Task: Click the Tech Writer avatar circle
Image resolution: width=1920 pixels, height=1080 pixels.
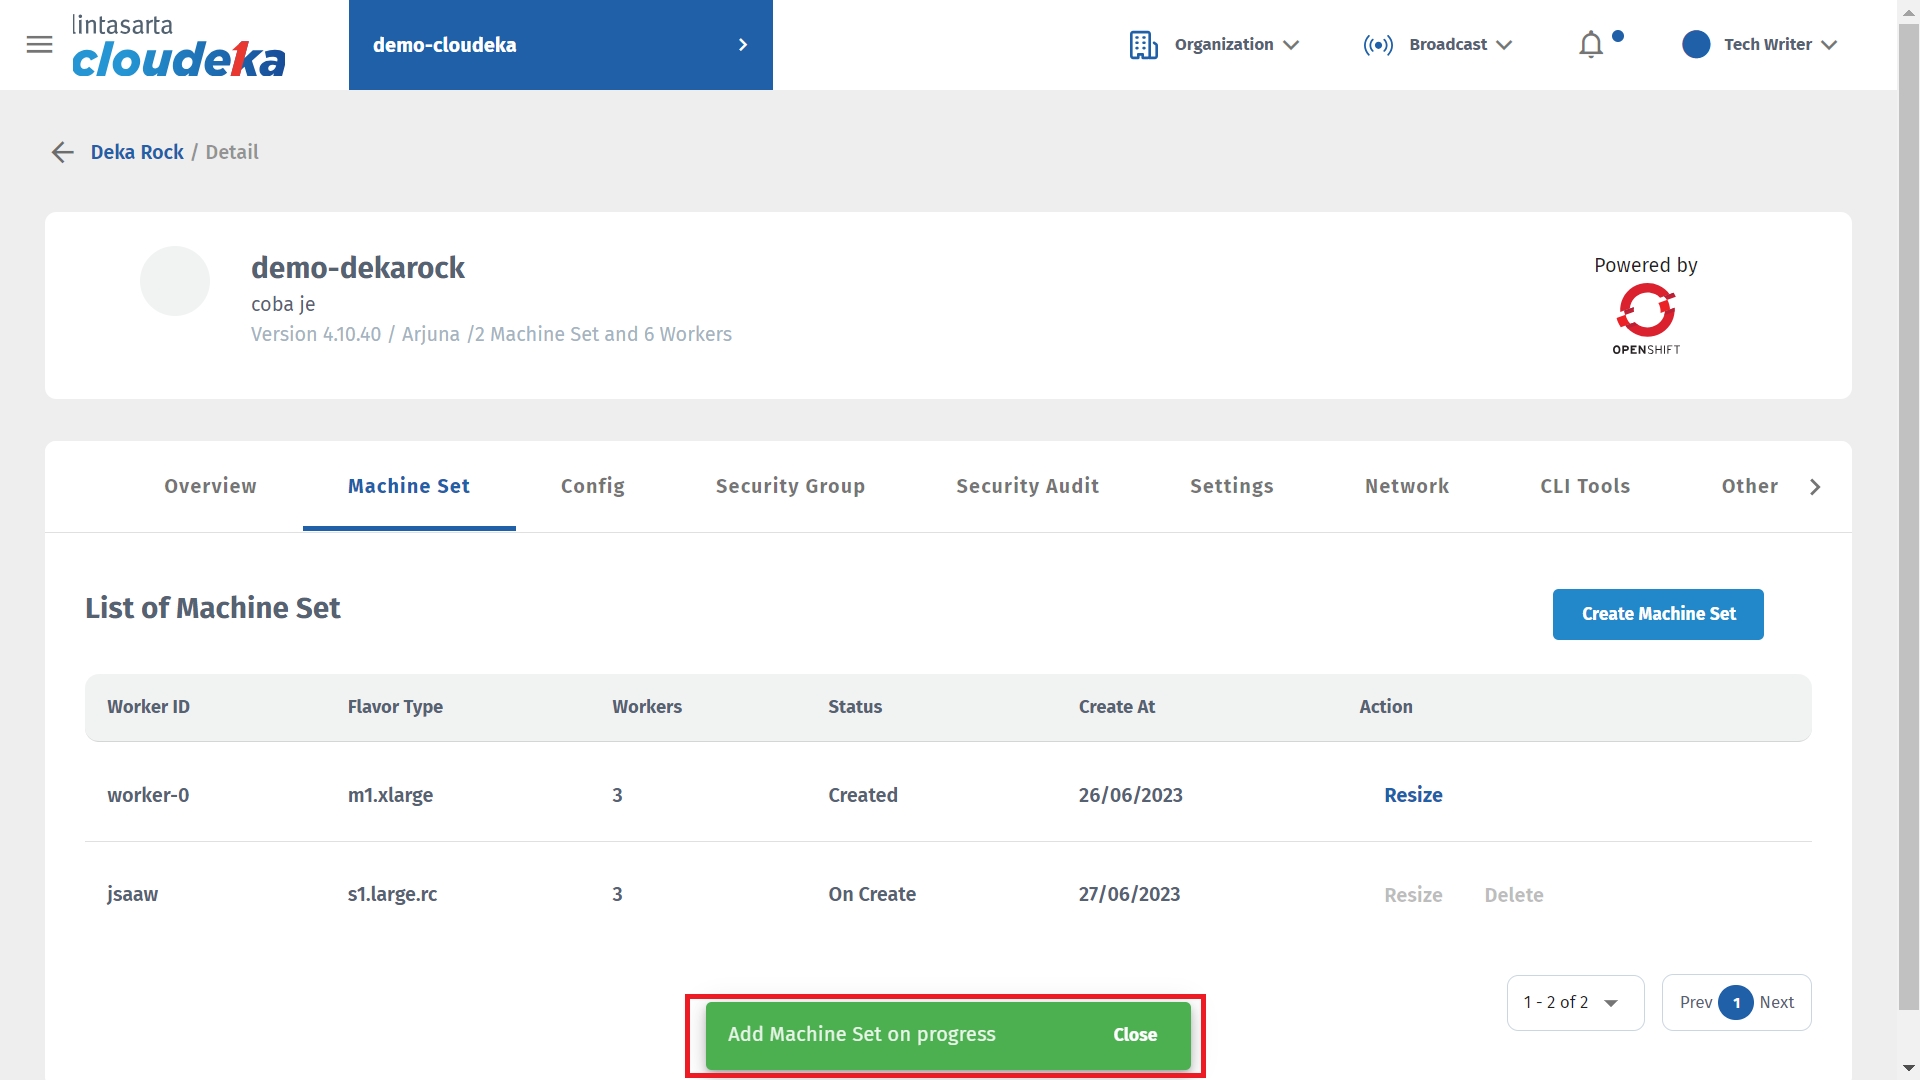Action: (1696, 45)
